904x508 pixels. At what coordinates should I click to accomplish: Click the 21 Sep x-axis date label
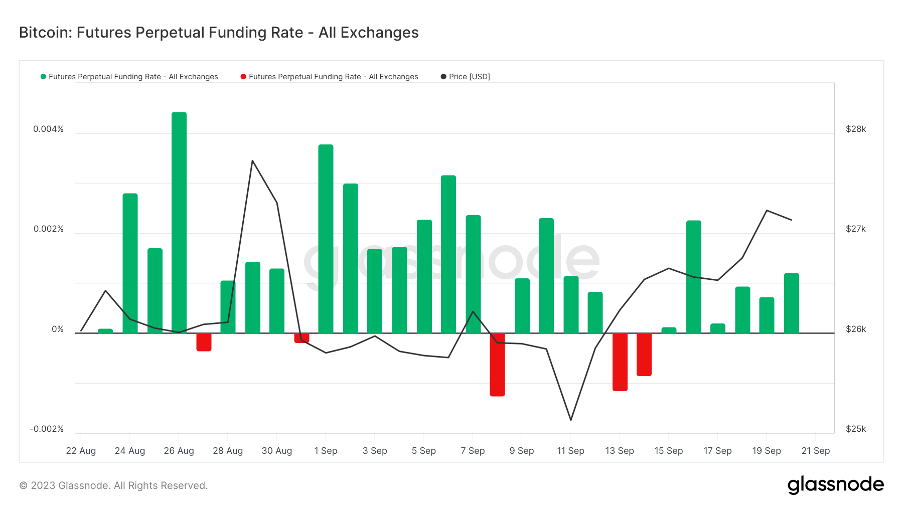pos(816,451)
